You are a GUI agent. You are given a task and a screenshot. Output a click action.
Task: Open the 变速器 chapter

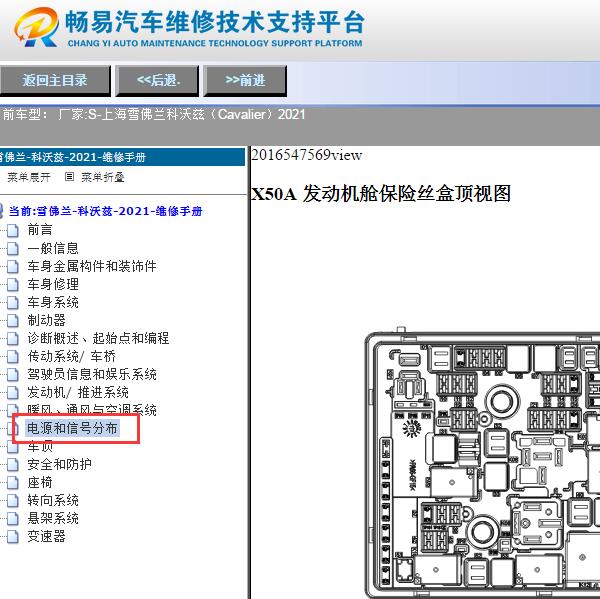coord(46,536)
